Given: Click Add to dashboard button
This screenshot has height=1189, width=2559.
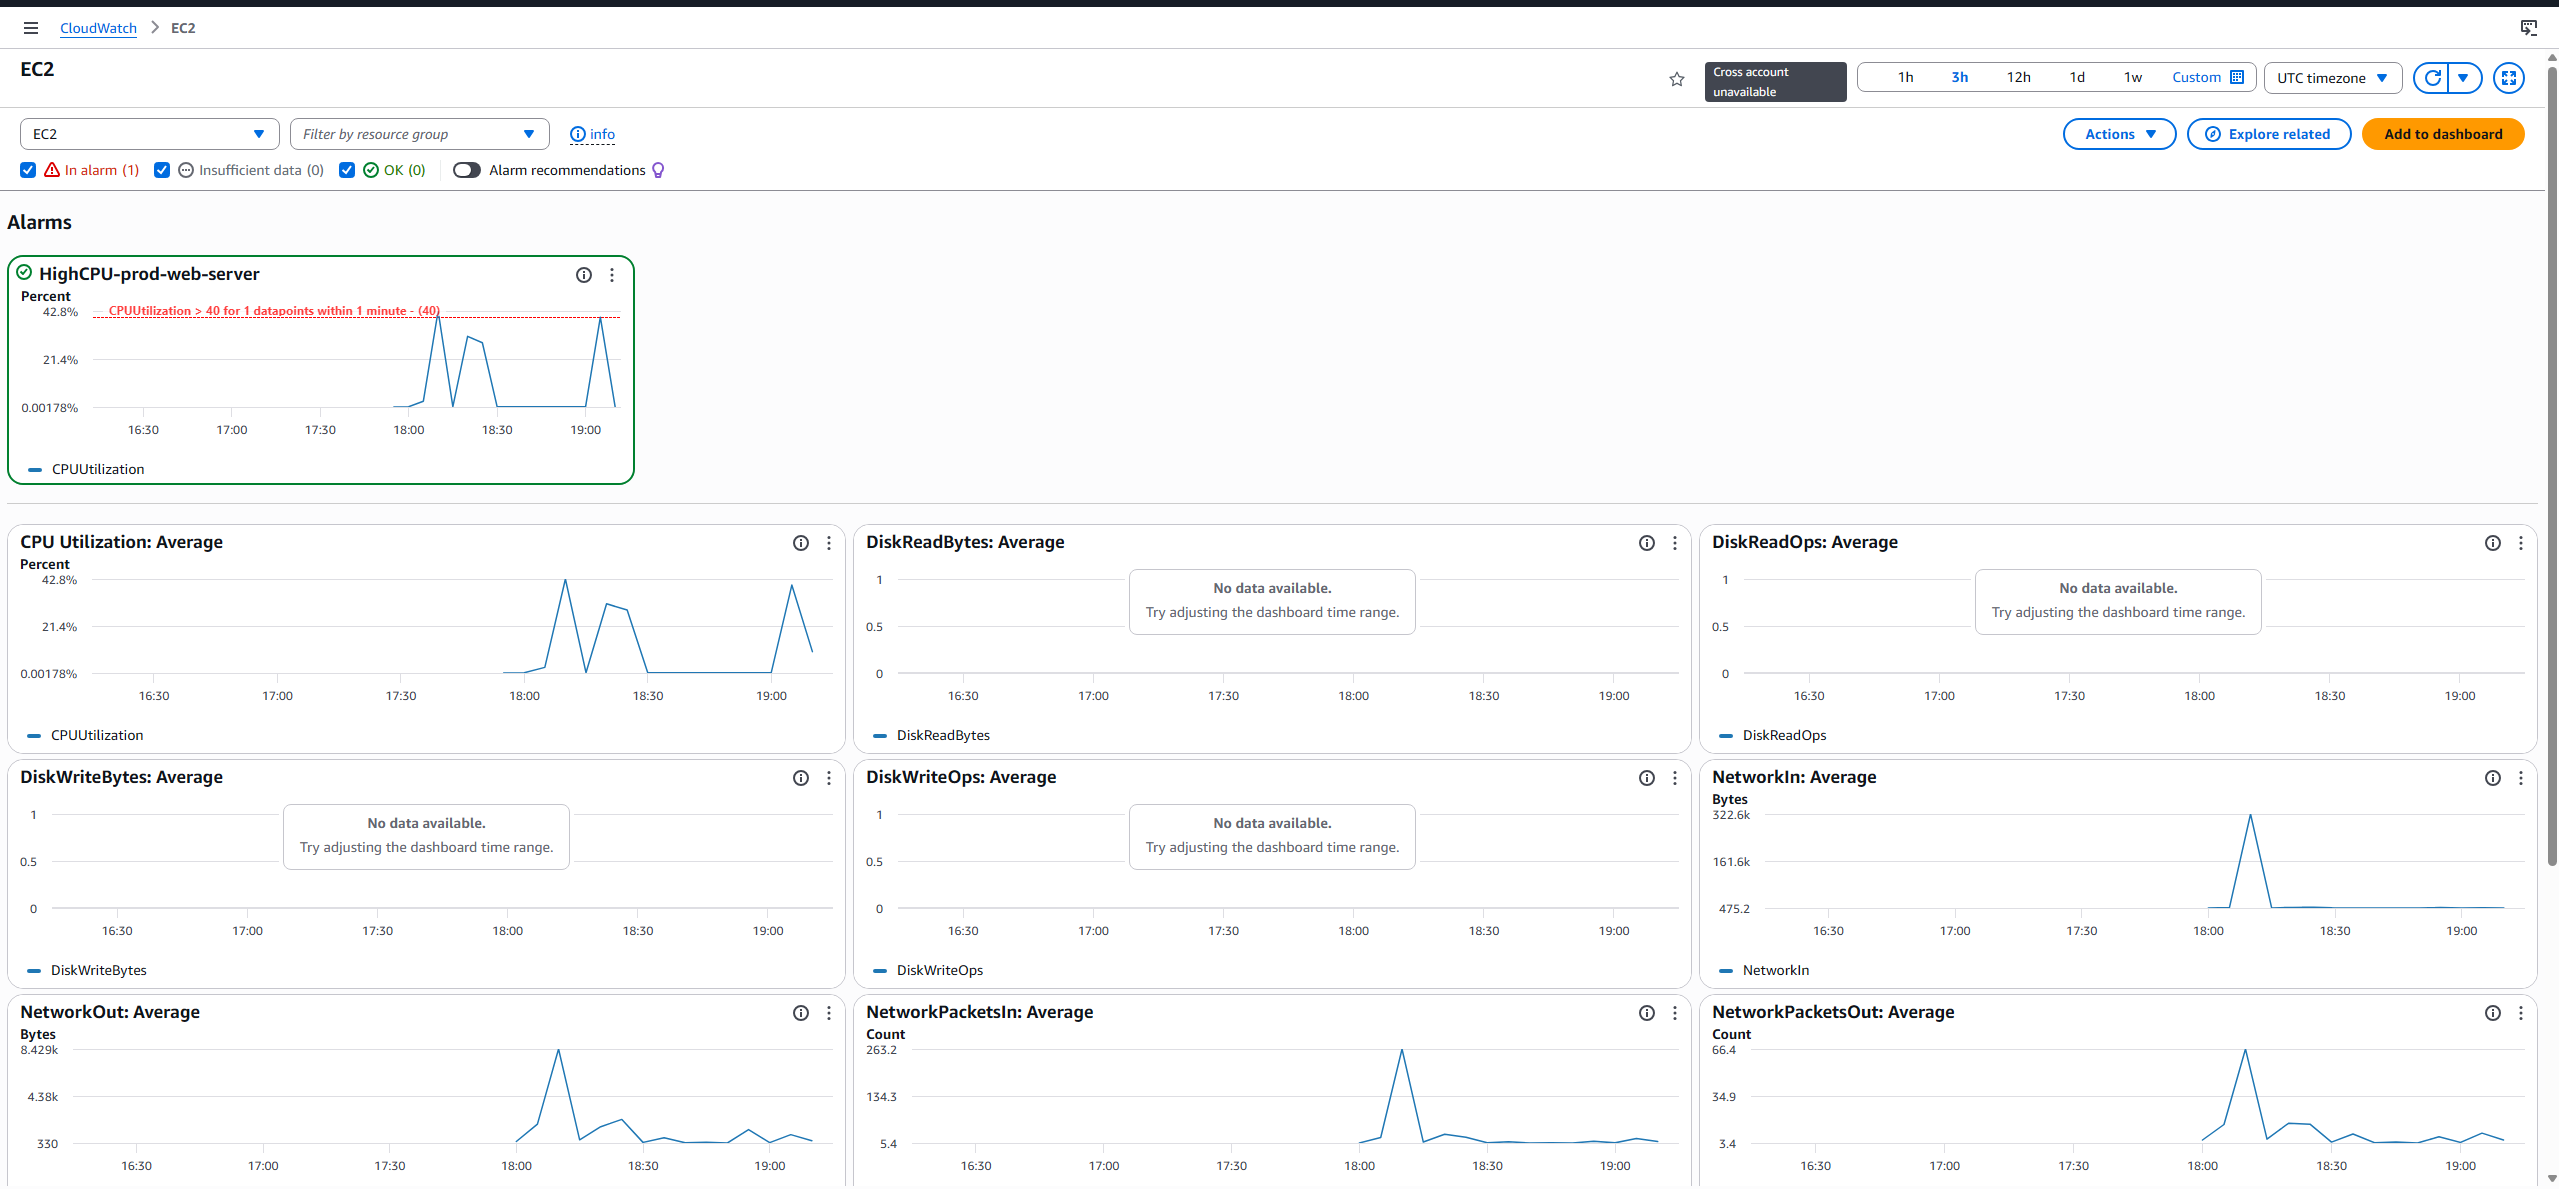Looking at the screenshot, I should click(x=2442, y=134).
